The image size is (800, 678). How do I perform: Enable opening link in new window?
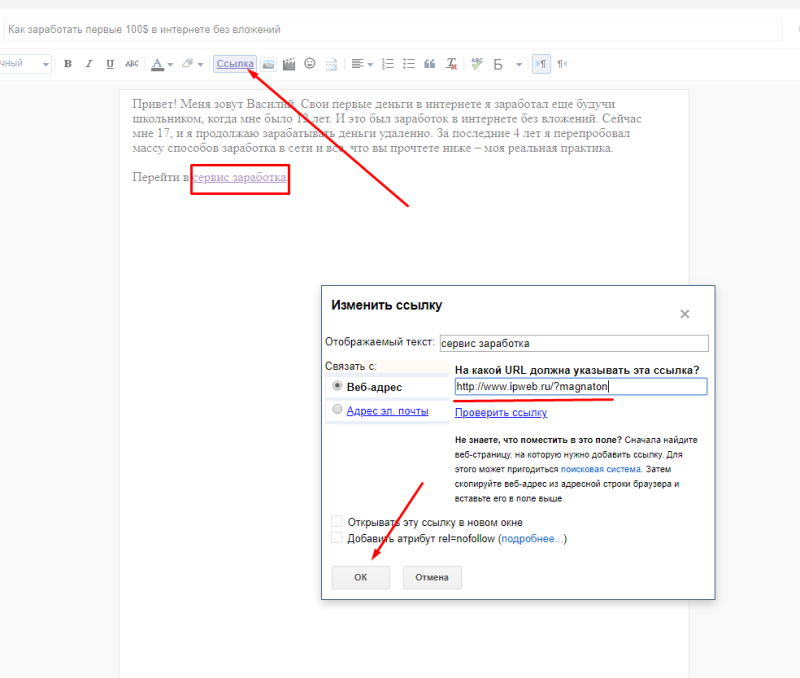coord(337,522)
